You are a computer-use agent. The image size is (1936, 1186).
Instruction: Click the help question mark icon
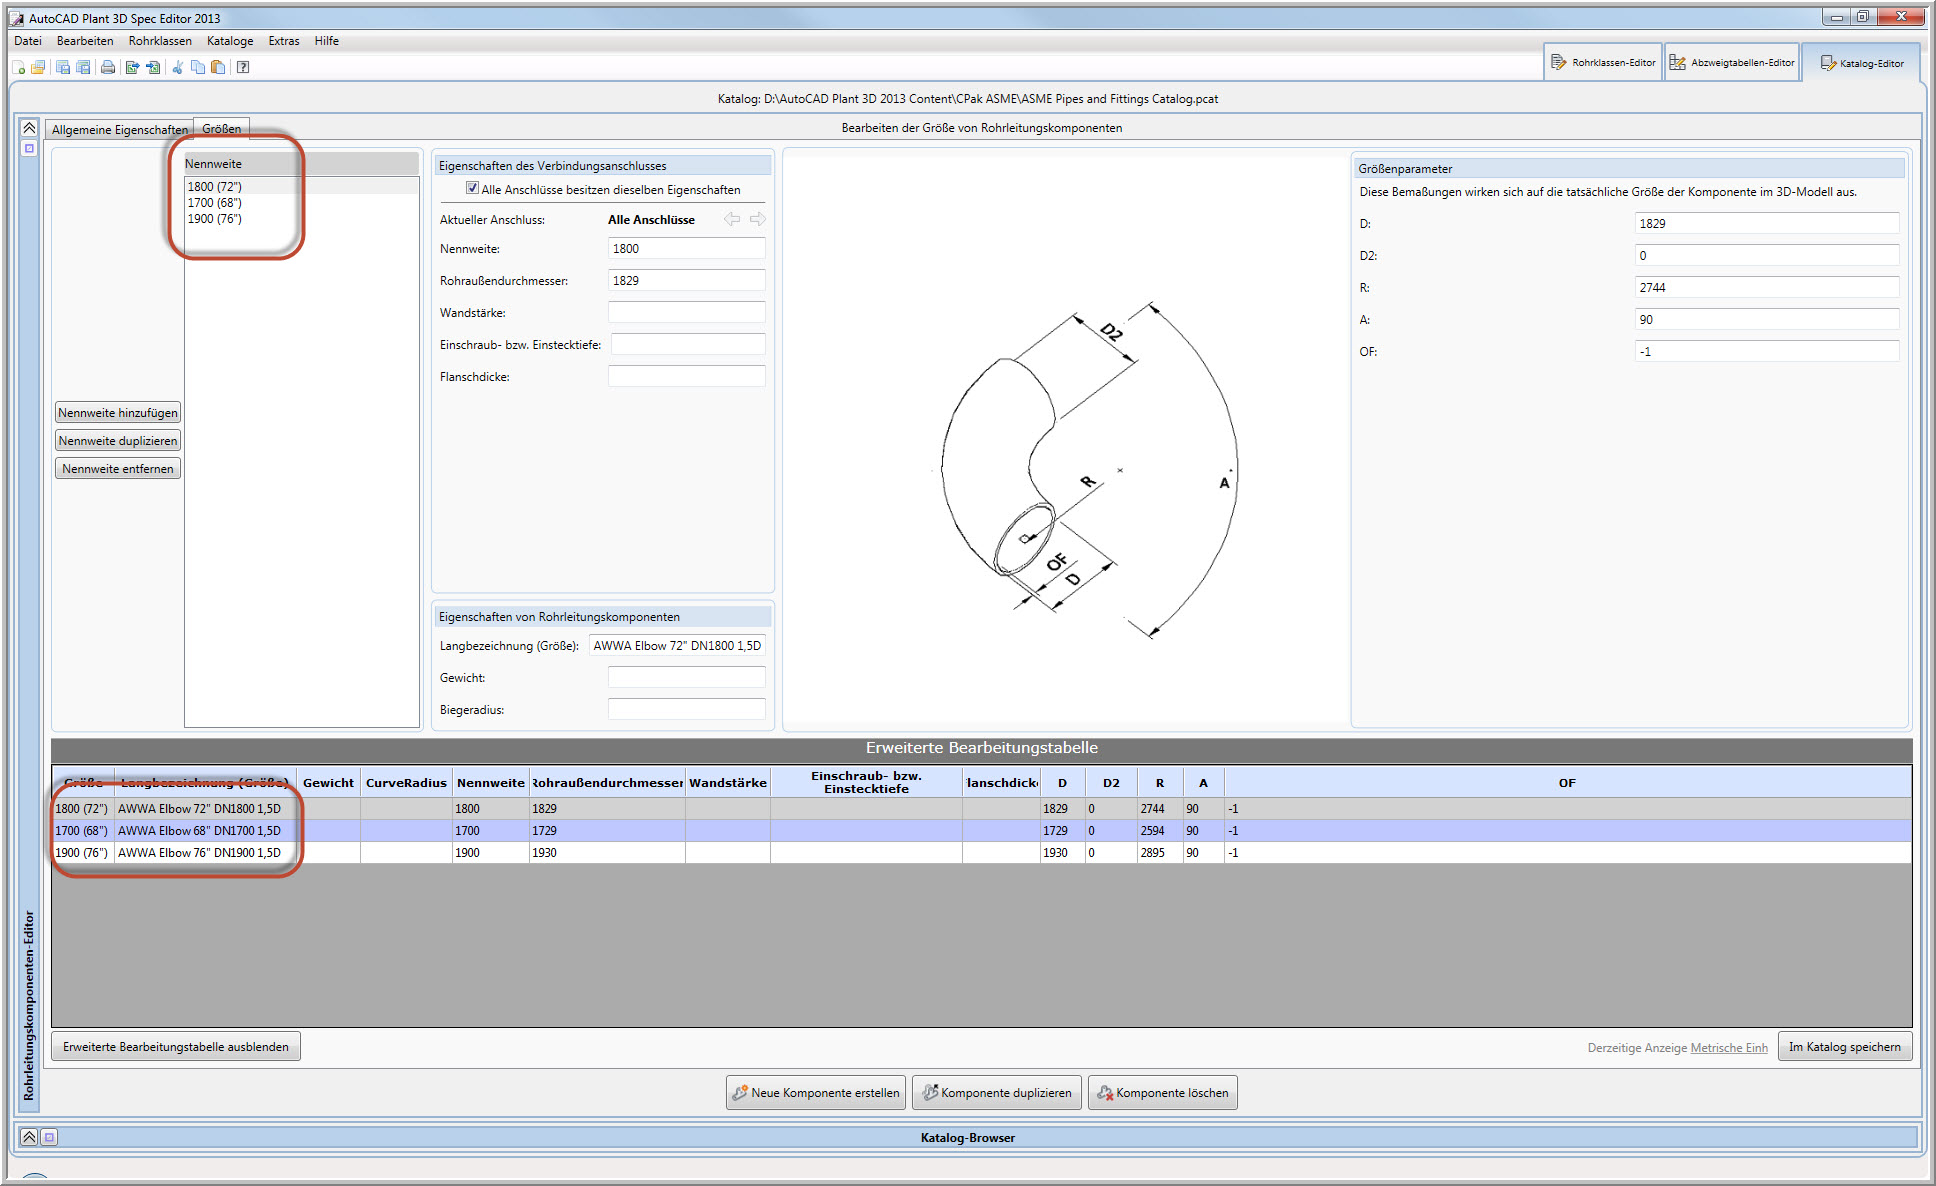pos(243,67)
